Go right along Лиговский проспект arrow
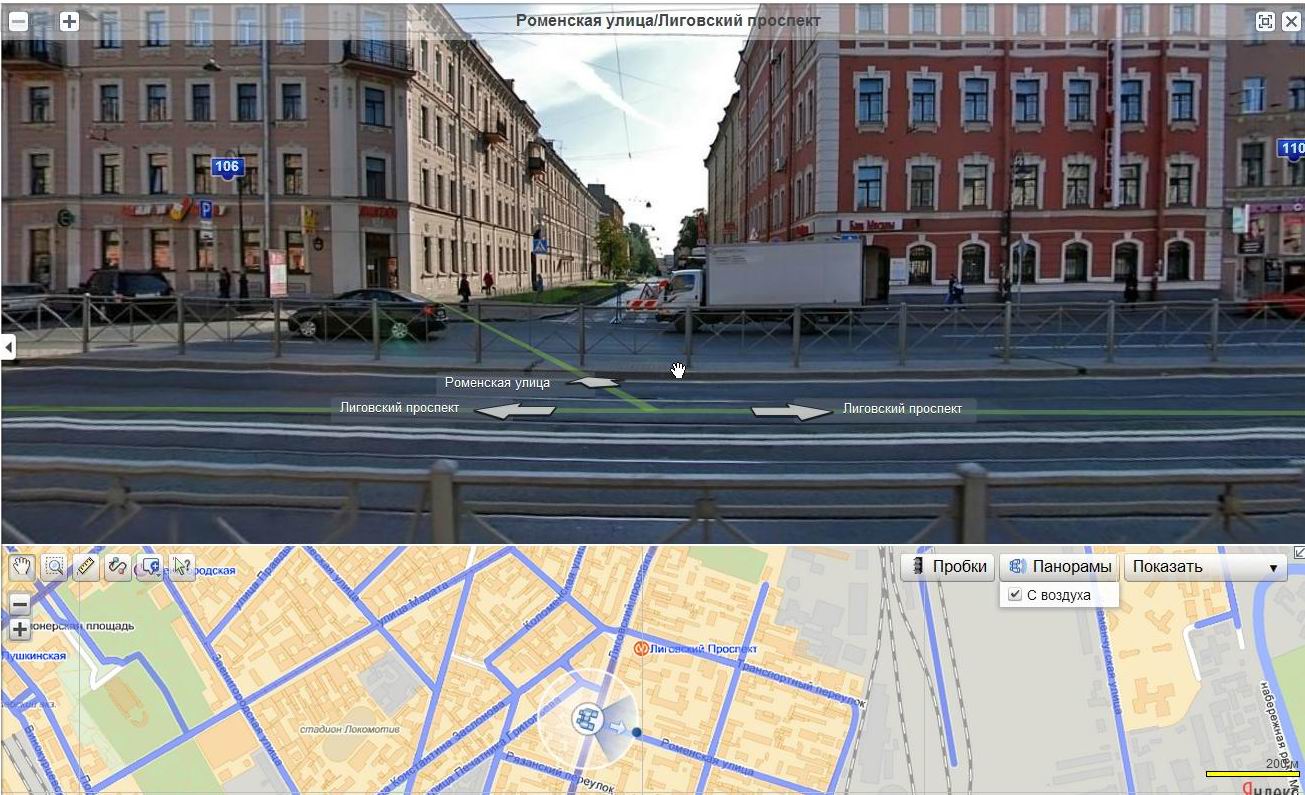 tap(792, 410)
